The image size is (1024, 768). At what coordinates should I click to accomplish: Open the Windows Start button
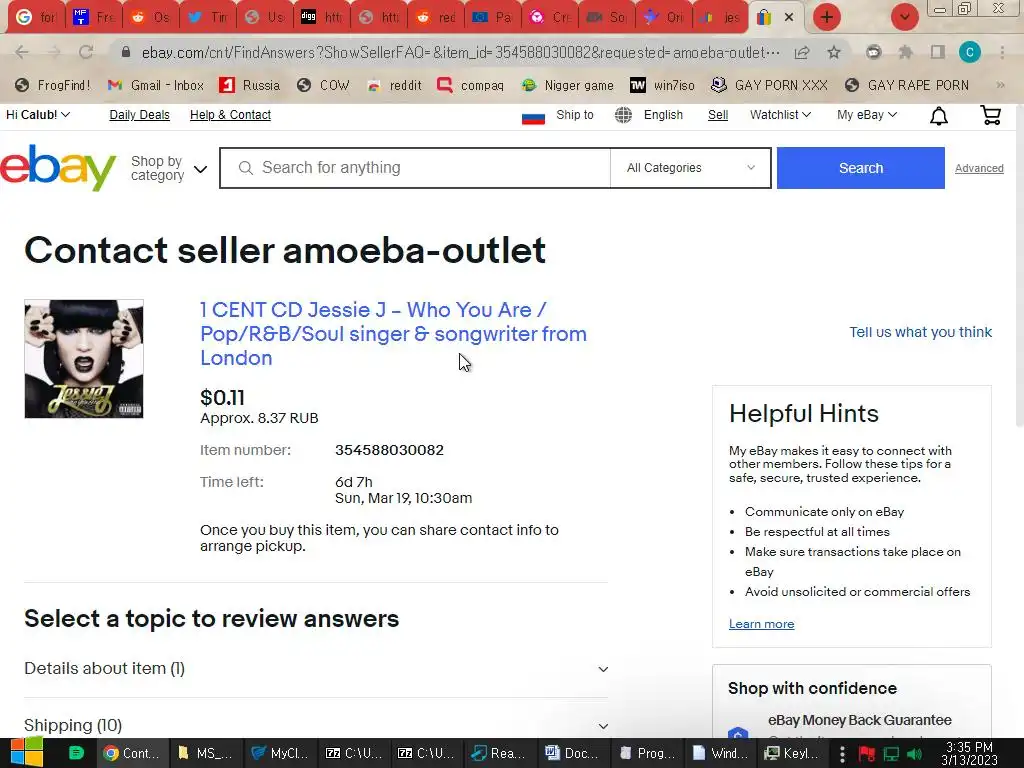(25, 752)
